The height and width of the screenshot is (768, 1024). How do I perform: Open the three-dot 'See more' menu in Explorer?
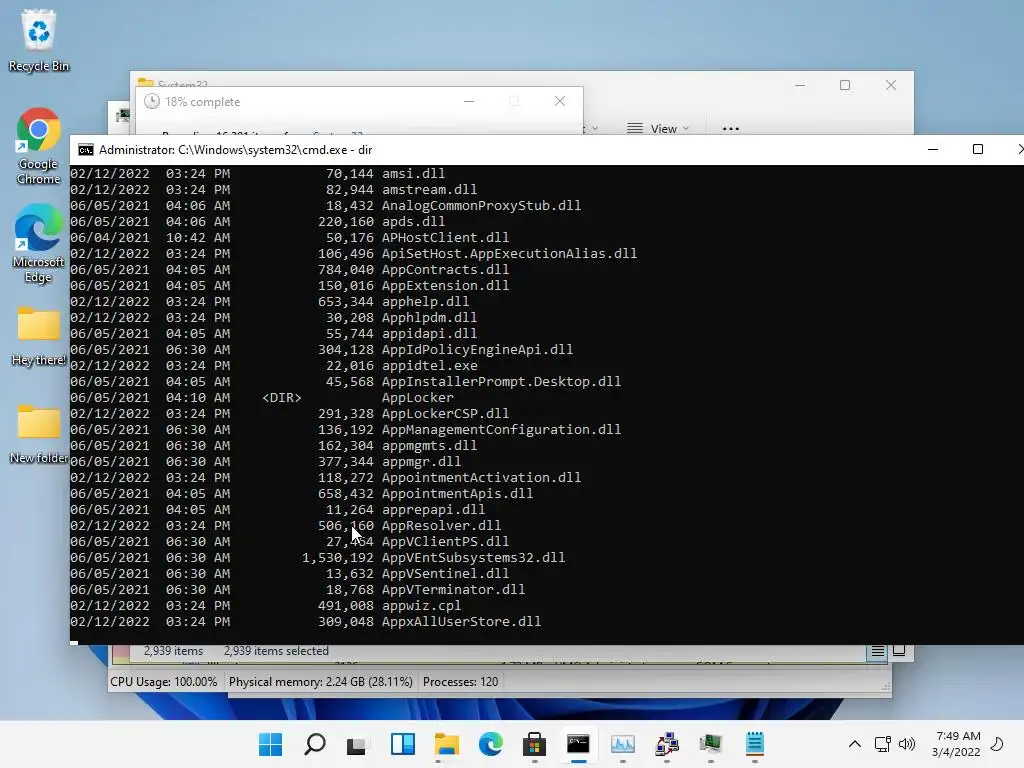point(731,129)
